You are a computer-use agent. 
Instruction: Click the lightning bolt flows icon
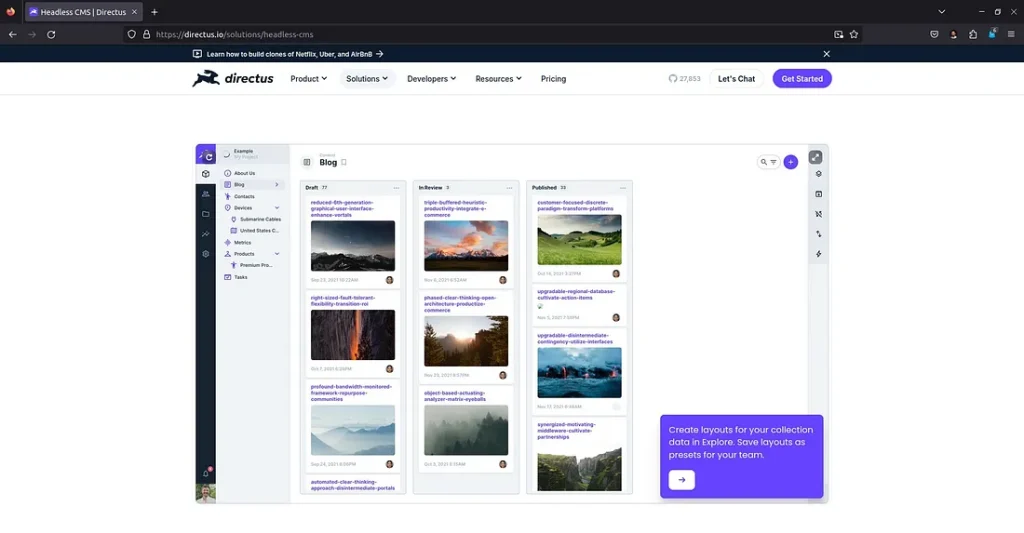coord(818,254)
